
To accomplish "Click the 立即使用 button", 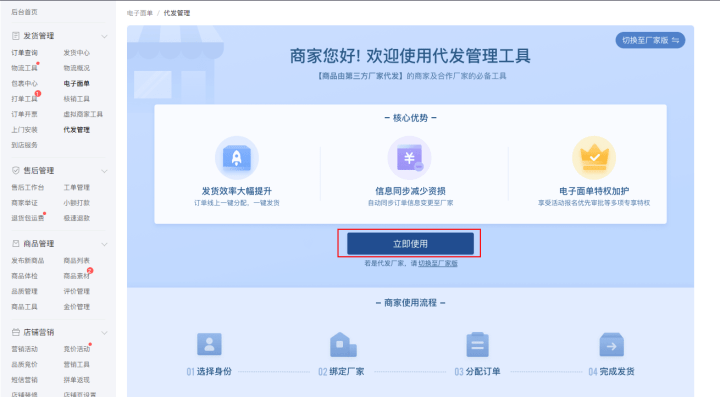I will tap(410, 243).
